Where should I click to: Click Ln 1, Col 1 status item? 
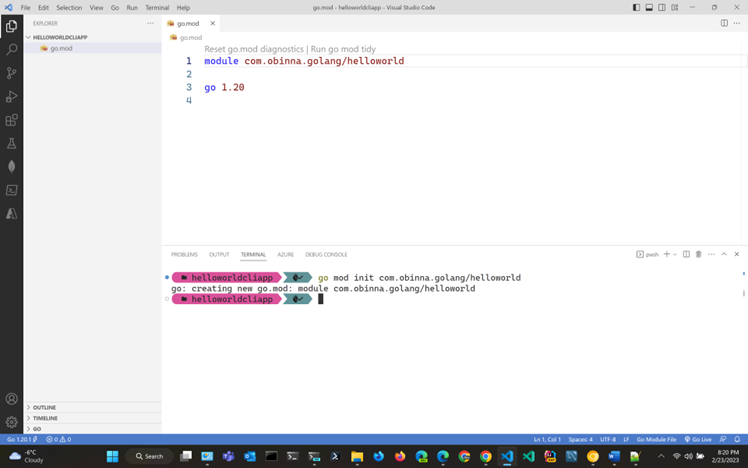pyautogui.click(x=547, y=439)
